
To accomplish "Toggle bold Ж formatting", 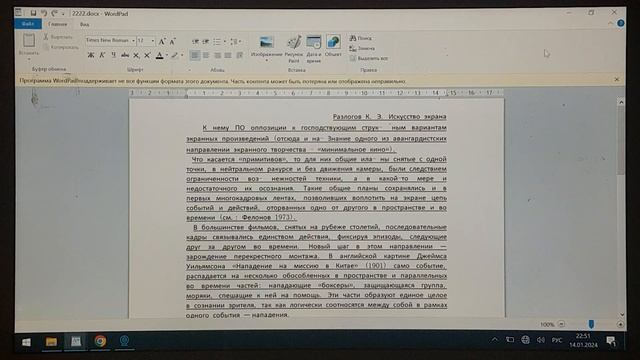I will pyautogui.click(x=91, y=55).
